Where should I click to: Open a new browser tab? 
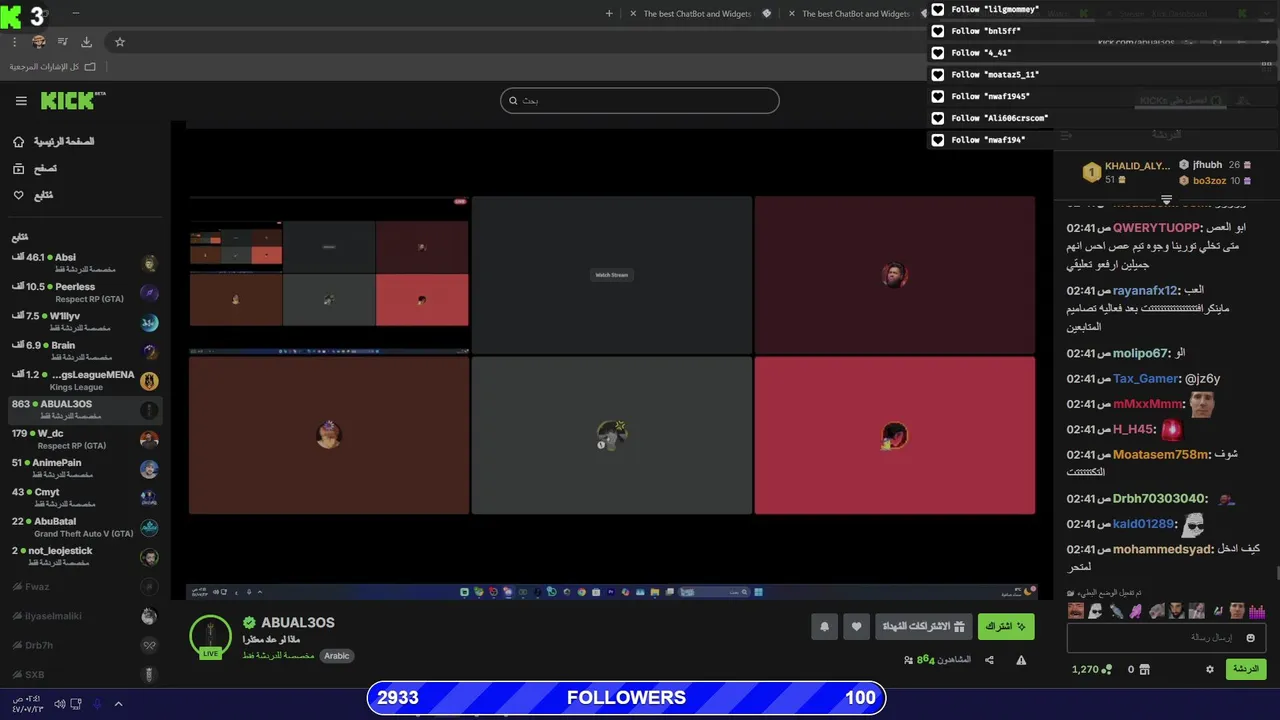[x=609, y=14]
